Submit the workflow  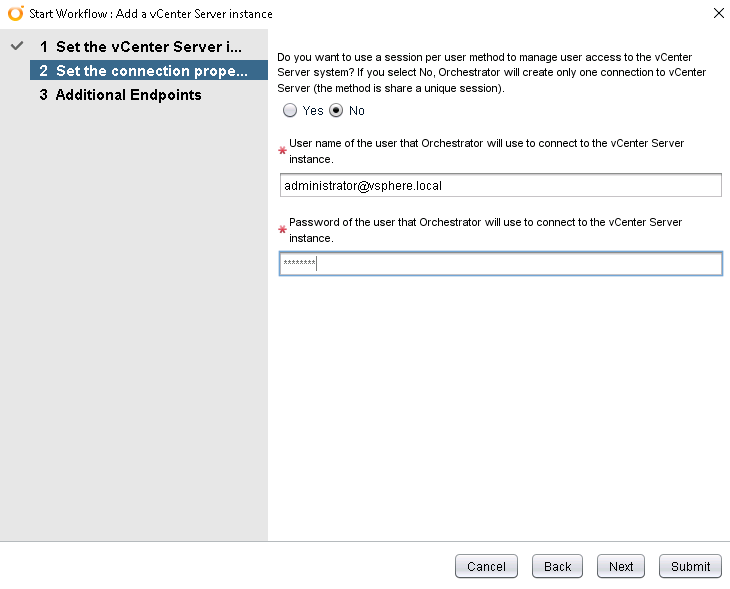690,566
